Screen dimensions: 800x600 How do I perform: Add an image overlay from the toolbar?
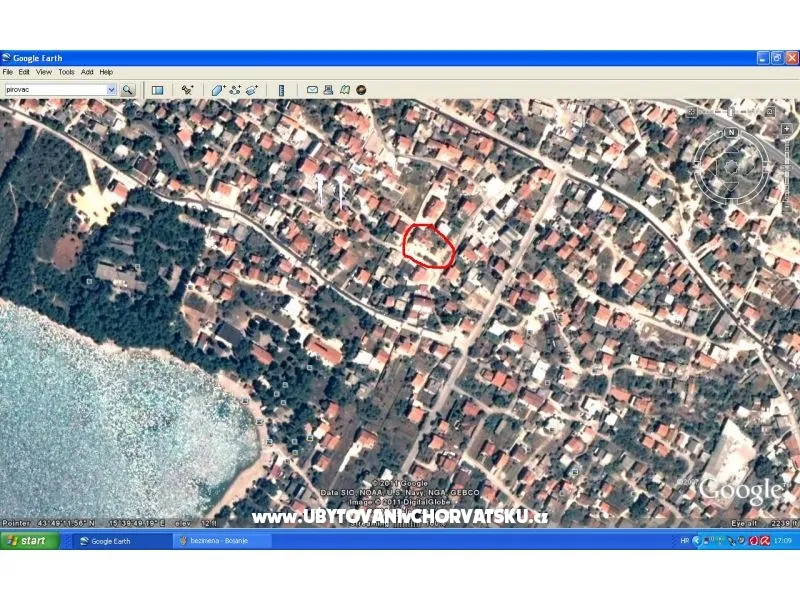252,90
